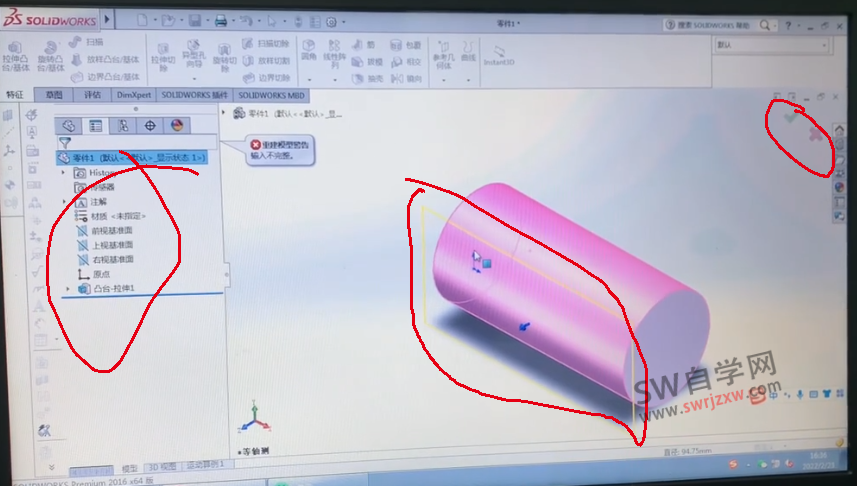Click the Boundary Boss/Base (边界凸台/基体) tool
Screen dimensions: 857x486
click(105, 77)
